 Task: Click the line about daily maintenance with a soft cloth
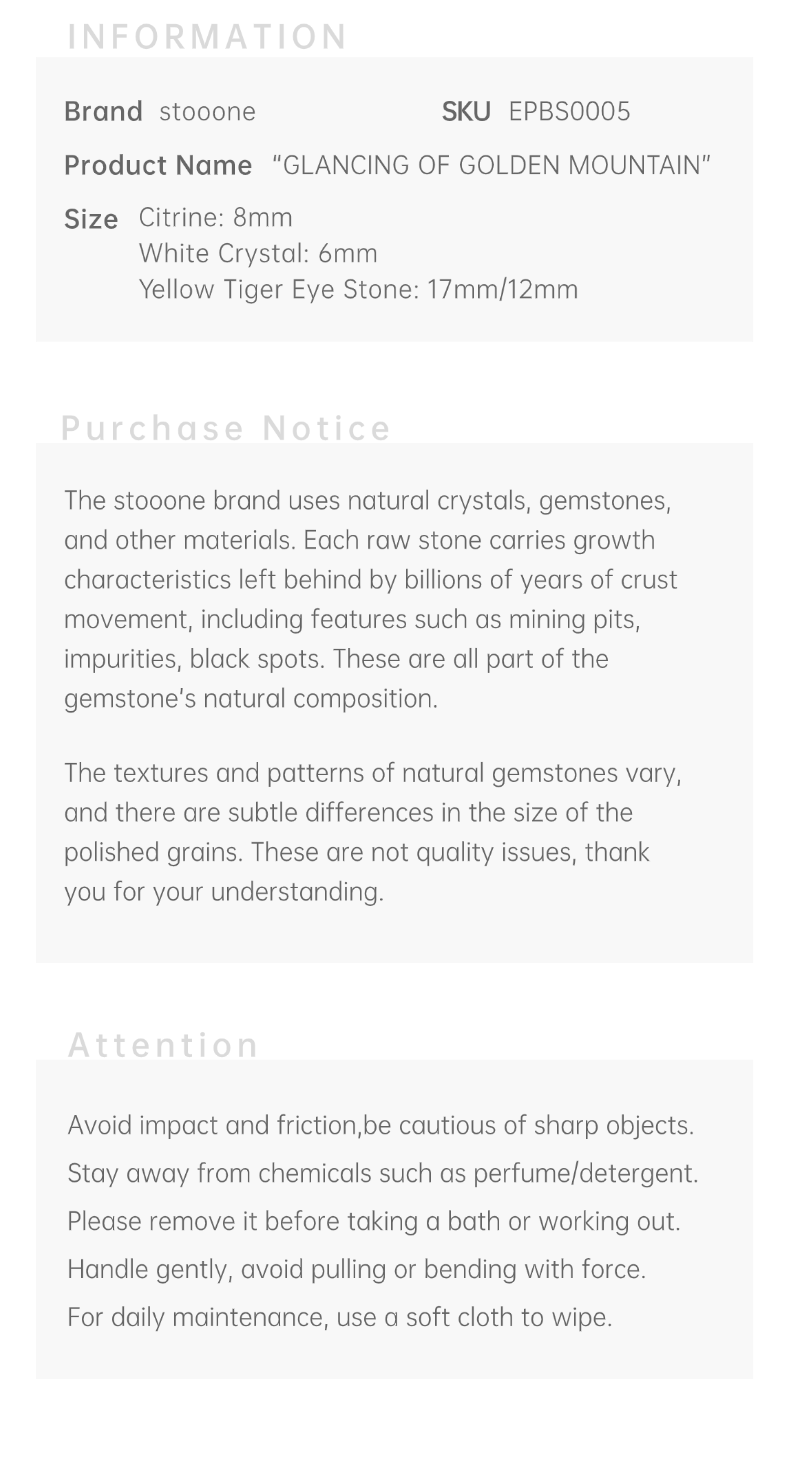pos(339,1318)
